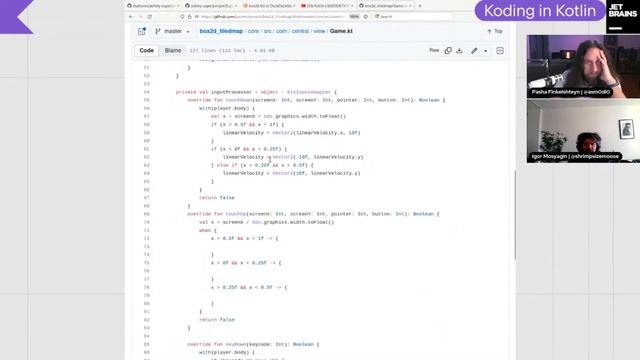The image size is (640, 360).
Task: Expand the GitHub file tree side panel
Action: (x=142, y=31)
